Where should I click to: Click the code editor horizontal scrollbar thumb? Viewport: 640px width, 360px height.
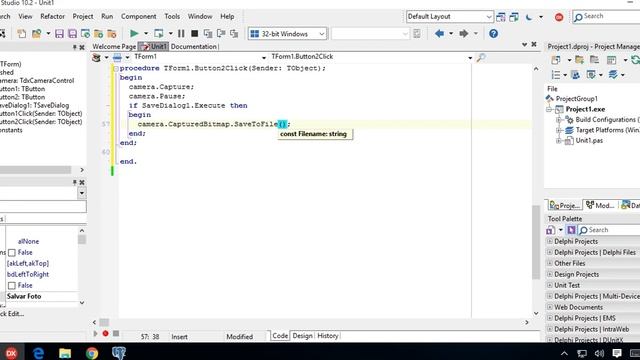(104, 322)
